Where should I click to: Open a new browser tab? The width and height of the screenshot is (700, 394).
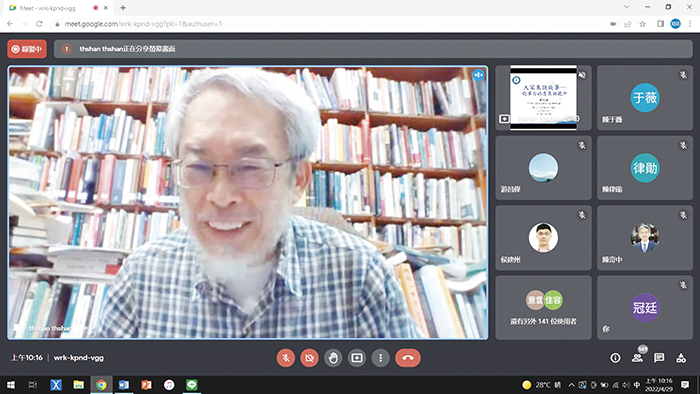coord(123,8)
